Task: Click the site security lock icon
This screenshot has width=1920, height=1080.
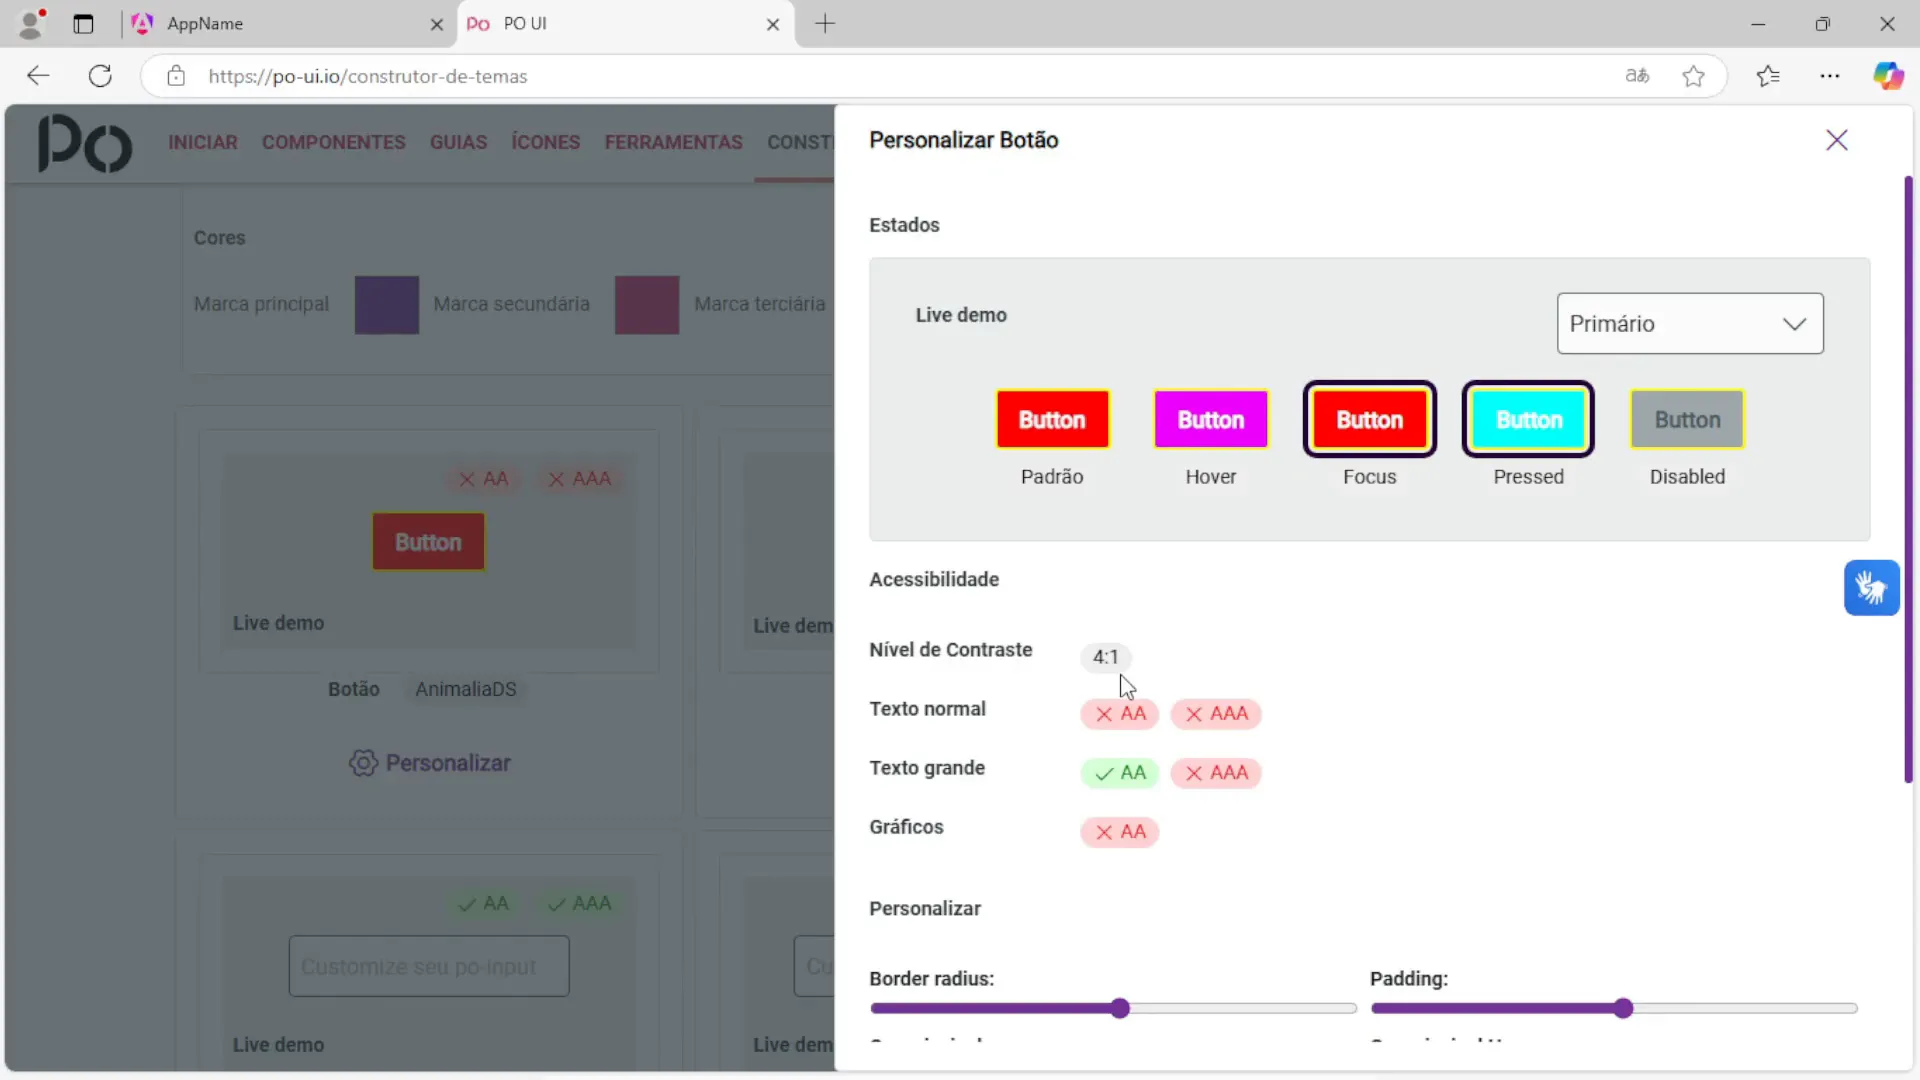Action: point(176,76)
